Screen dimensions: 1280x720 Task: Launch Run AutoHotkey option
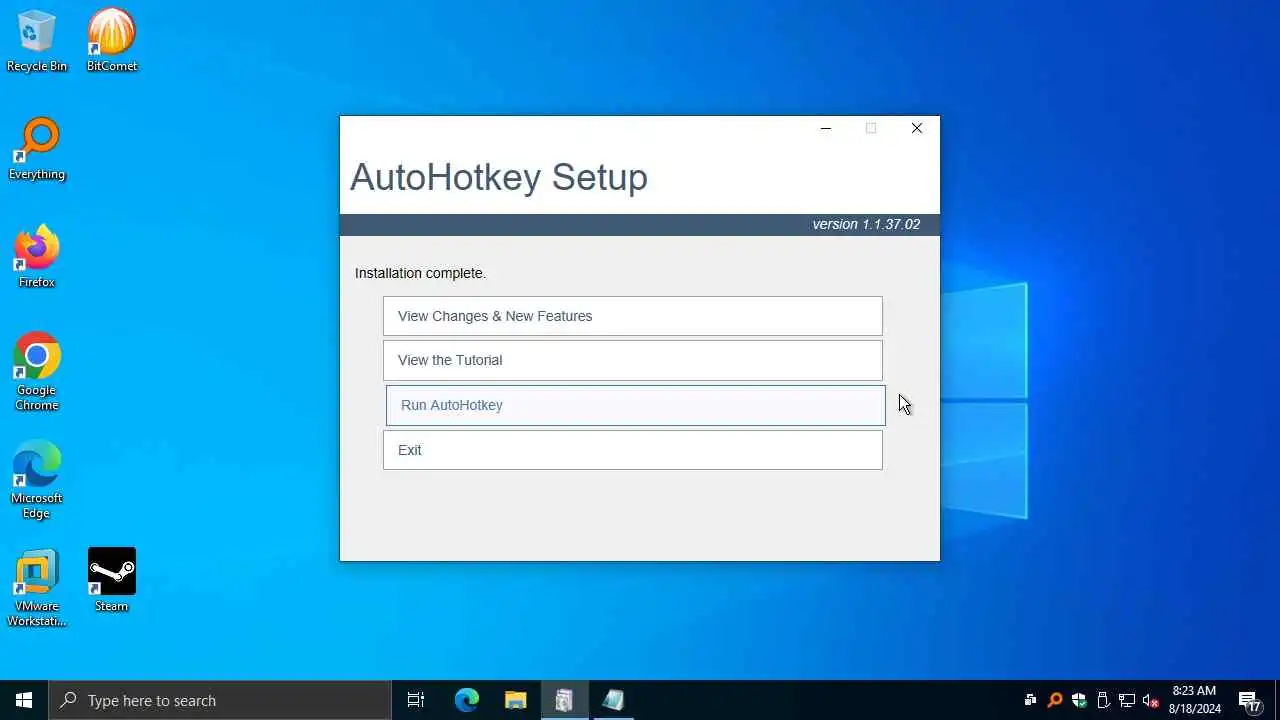[635, 405]
